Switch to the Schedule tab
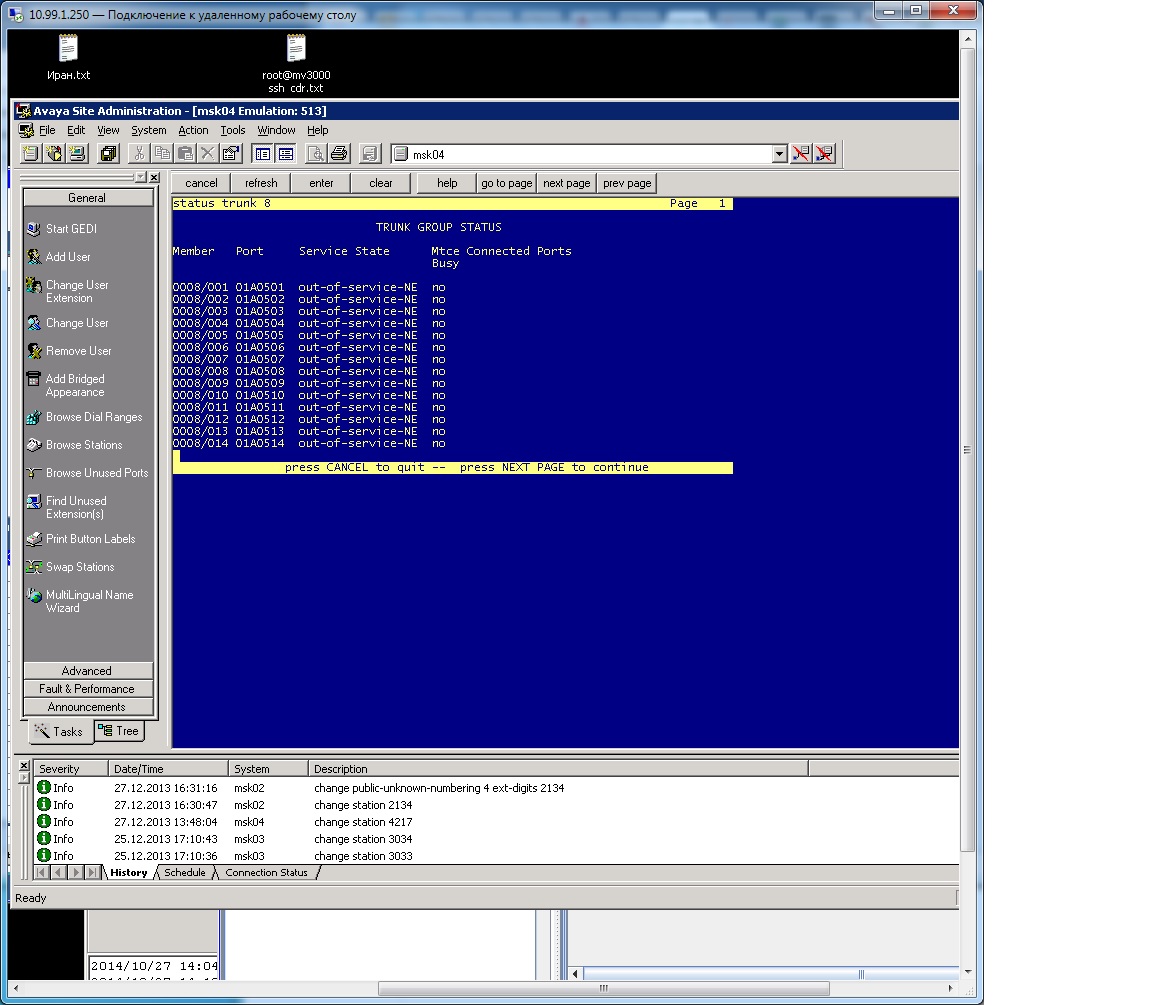 click(x=184, y=872)
